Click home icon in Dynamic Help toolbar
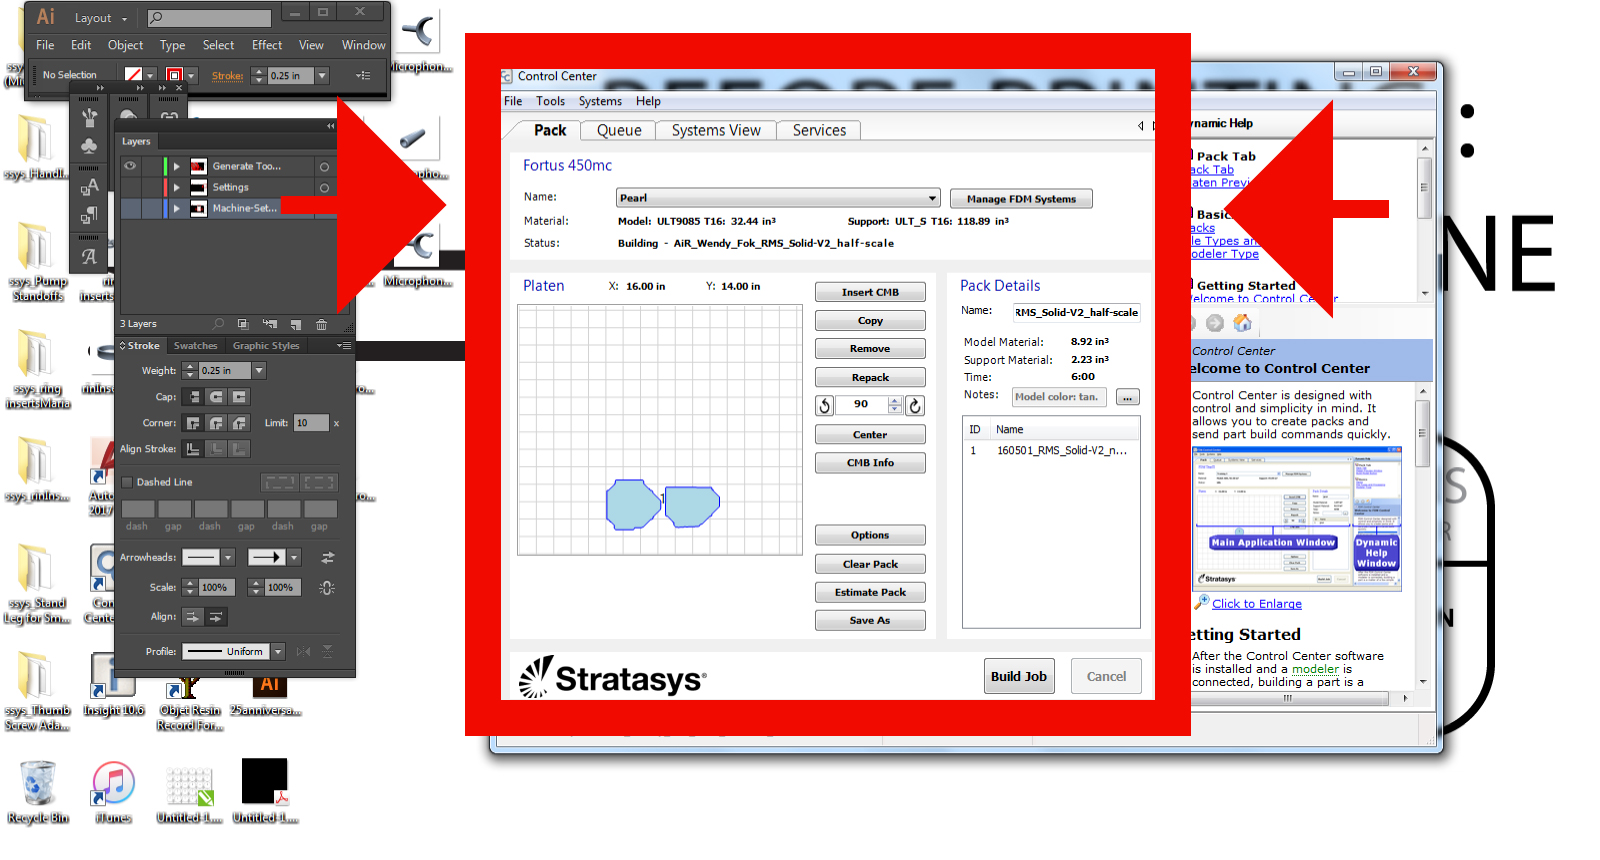Image resolution: width=1600 pixels, height=860 pixels. (1242, 323)
